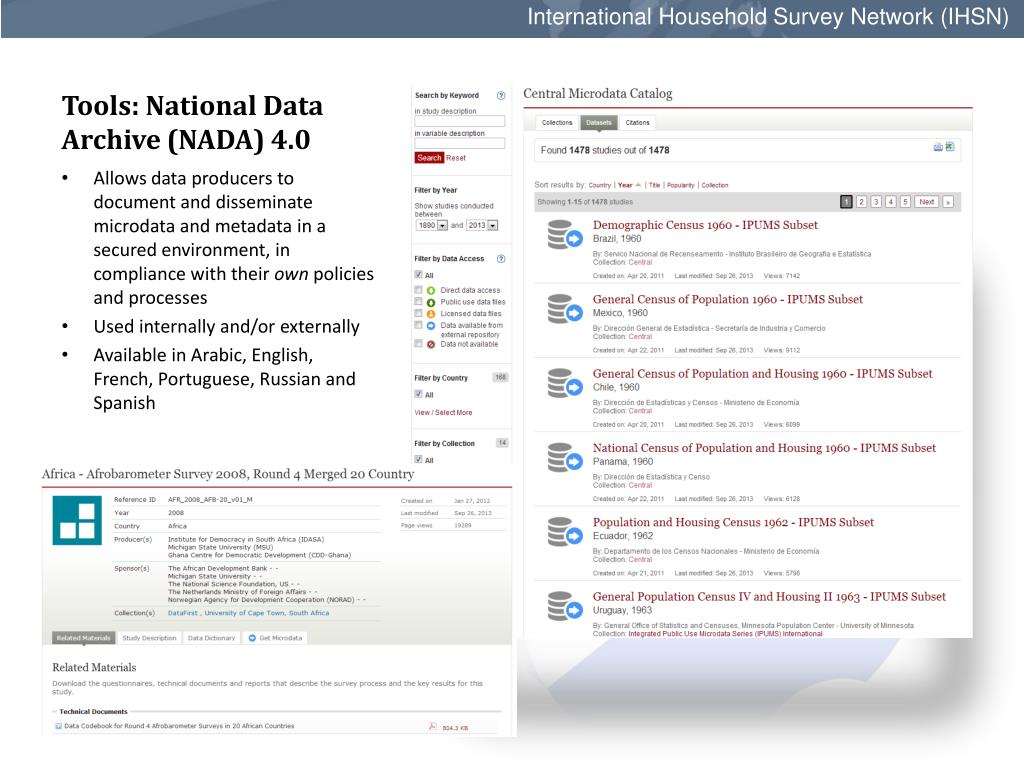Sort results by Popularity
The image size is (1024, 768).
coord(680,185)
